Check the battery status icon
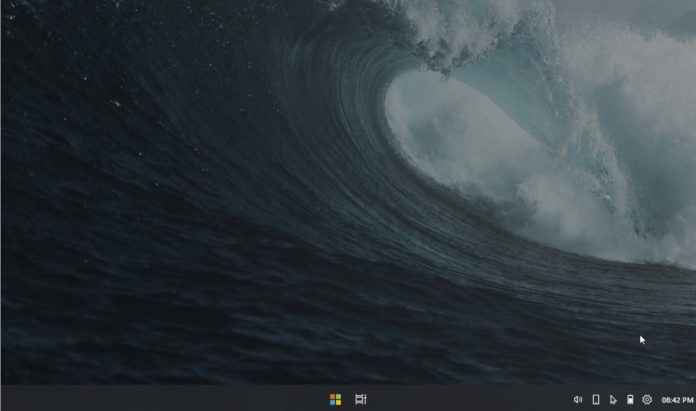This screenshot has height=411, width=696. (630, 399)
